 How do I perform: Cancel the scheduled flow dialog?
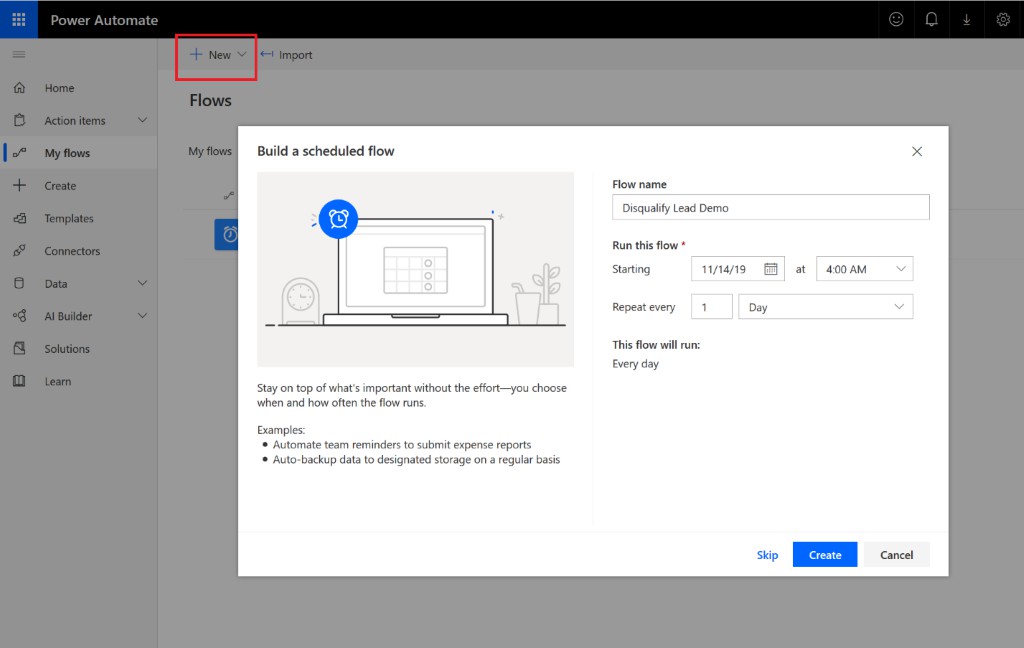tap(897, 555)
